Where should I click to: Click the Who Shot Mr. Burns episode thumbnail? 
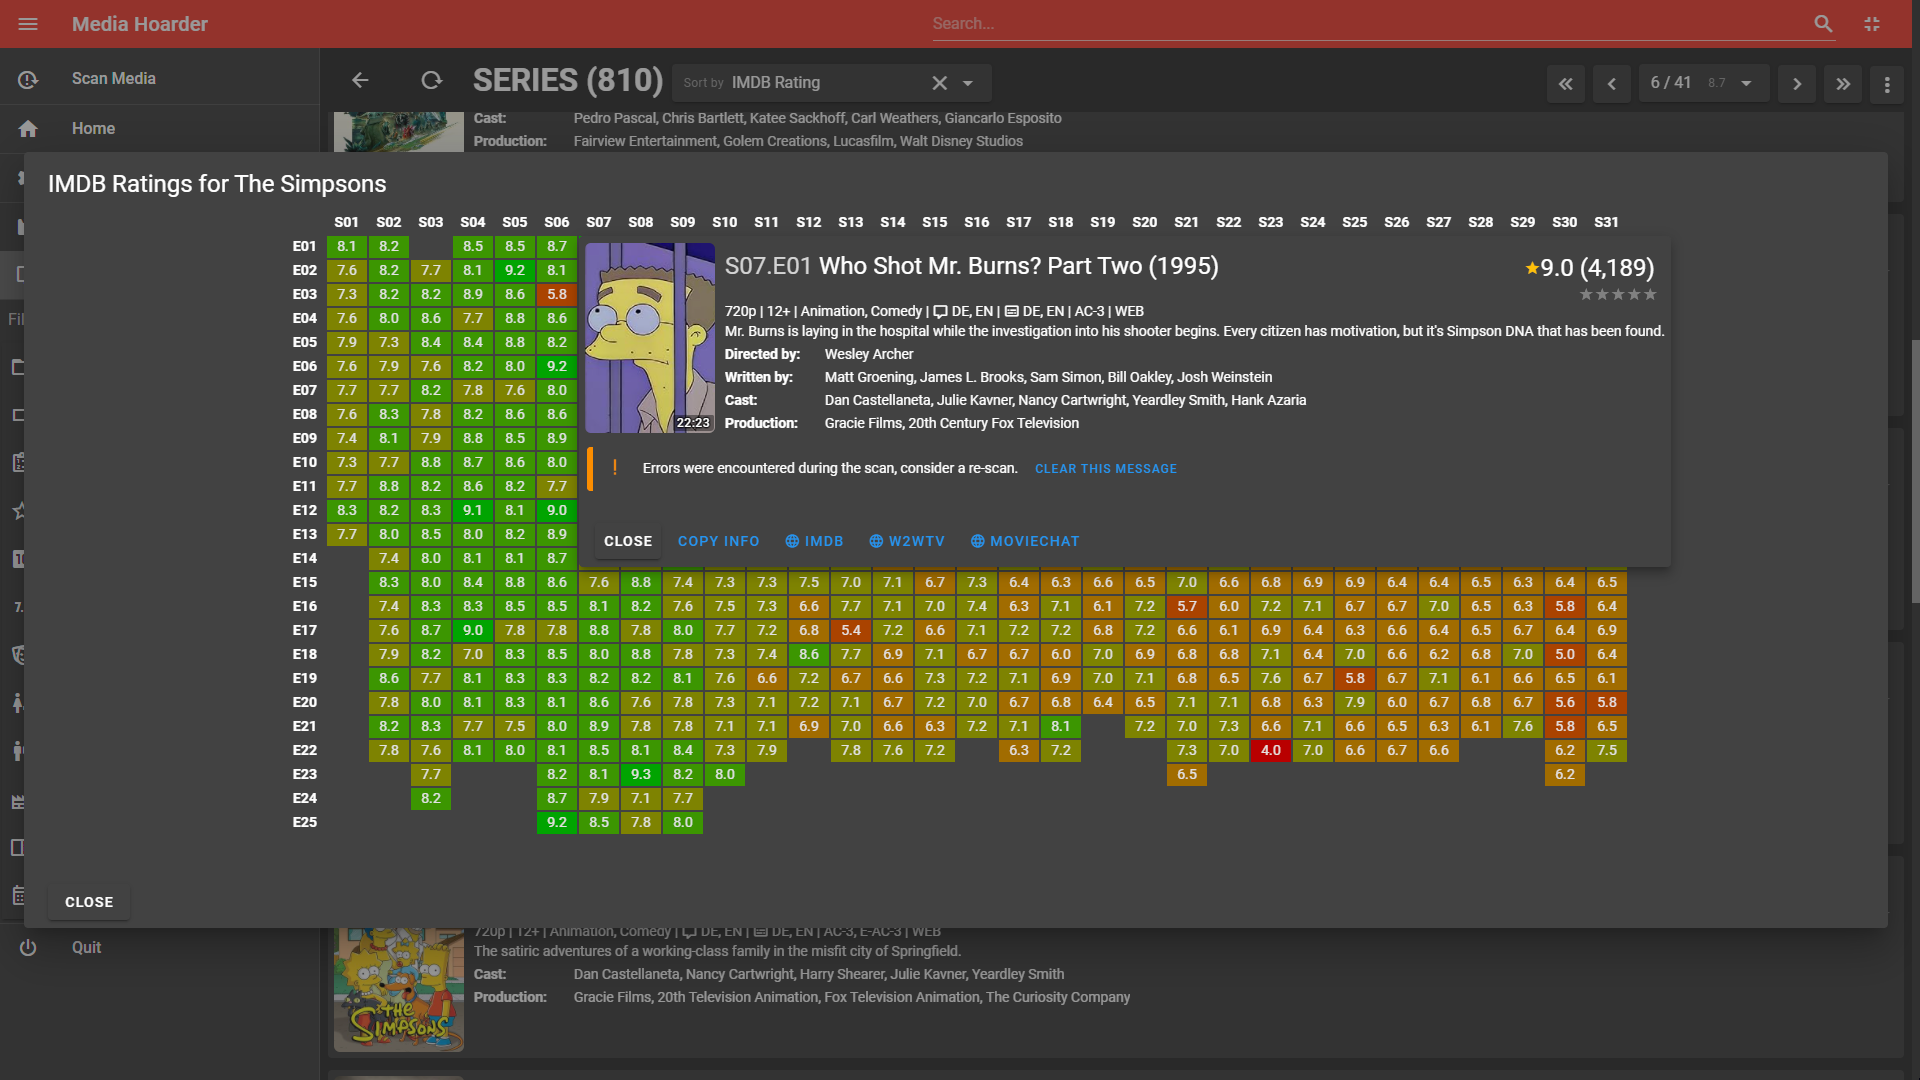(650, 338)
